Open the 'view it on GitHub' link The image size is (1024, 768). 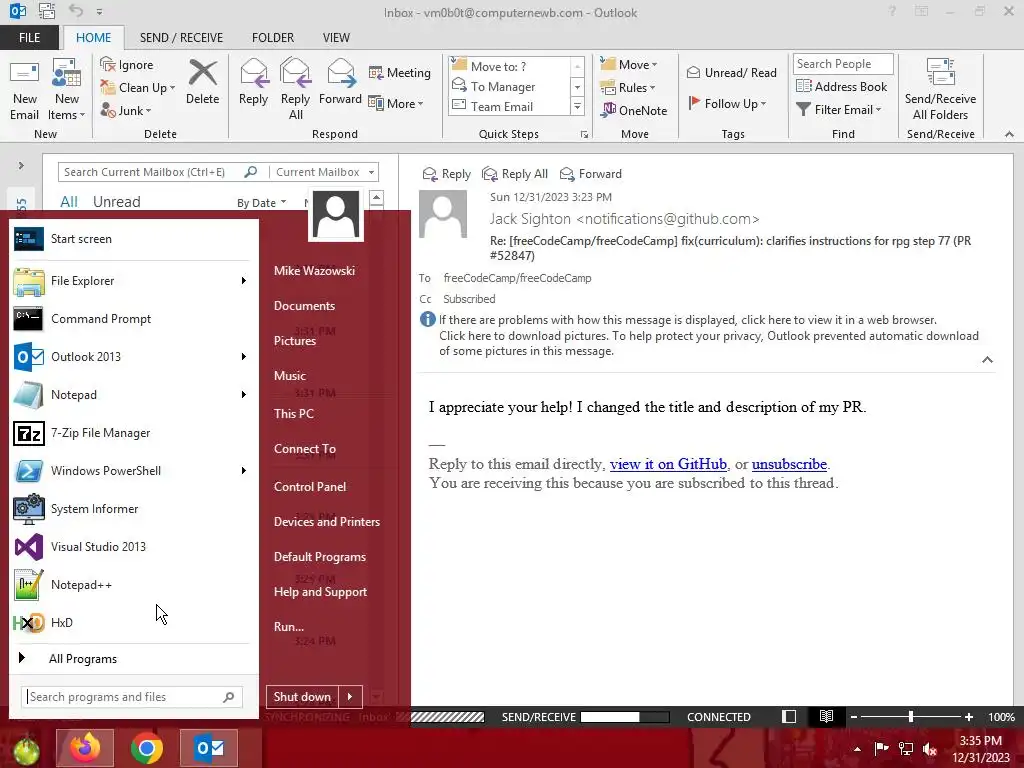tap(668, 464)
